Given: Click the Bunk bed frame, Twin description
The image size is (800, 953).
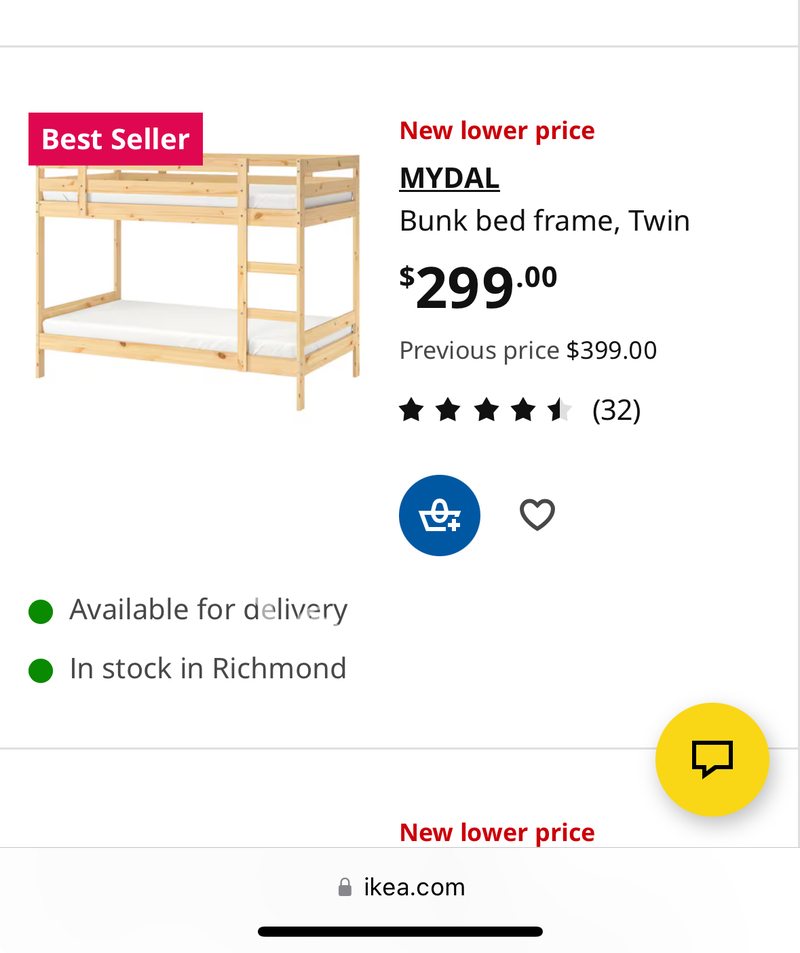Looking at the screenshot, I should pyautogui.click(x=544, y=220).
